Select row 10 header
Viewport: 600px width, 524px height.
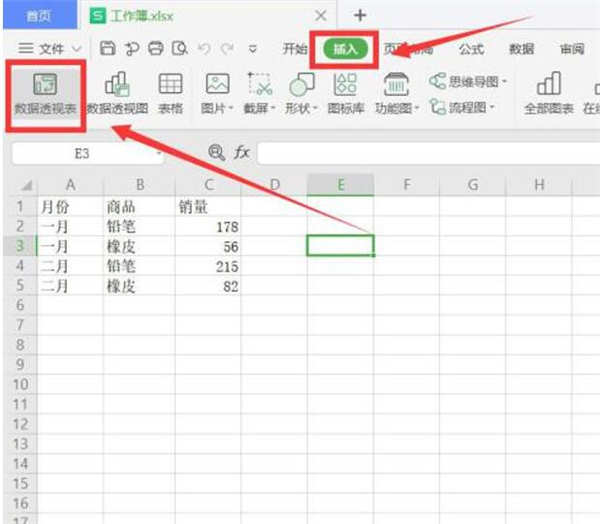point(20,384)
